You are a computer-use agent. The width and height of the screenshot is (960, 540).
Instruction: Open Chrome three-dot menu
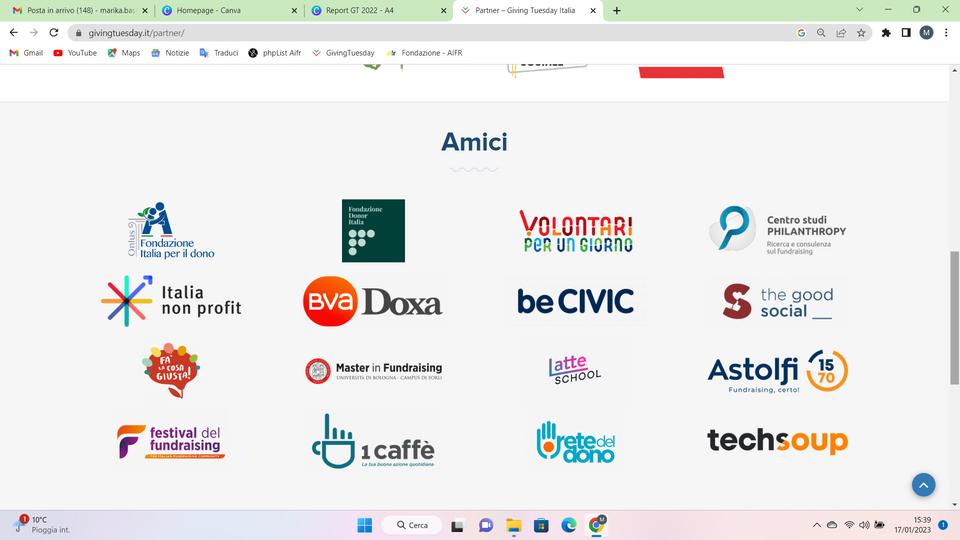pos(947,33)
